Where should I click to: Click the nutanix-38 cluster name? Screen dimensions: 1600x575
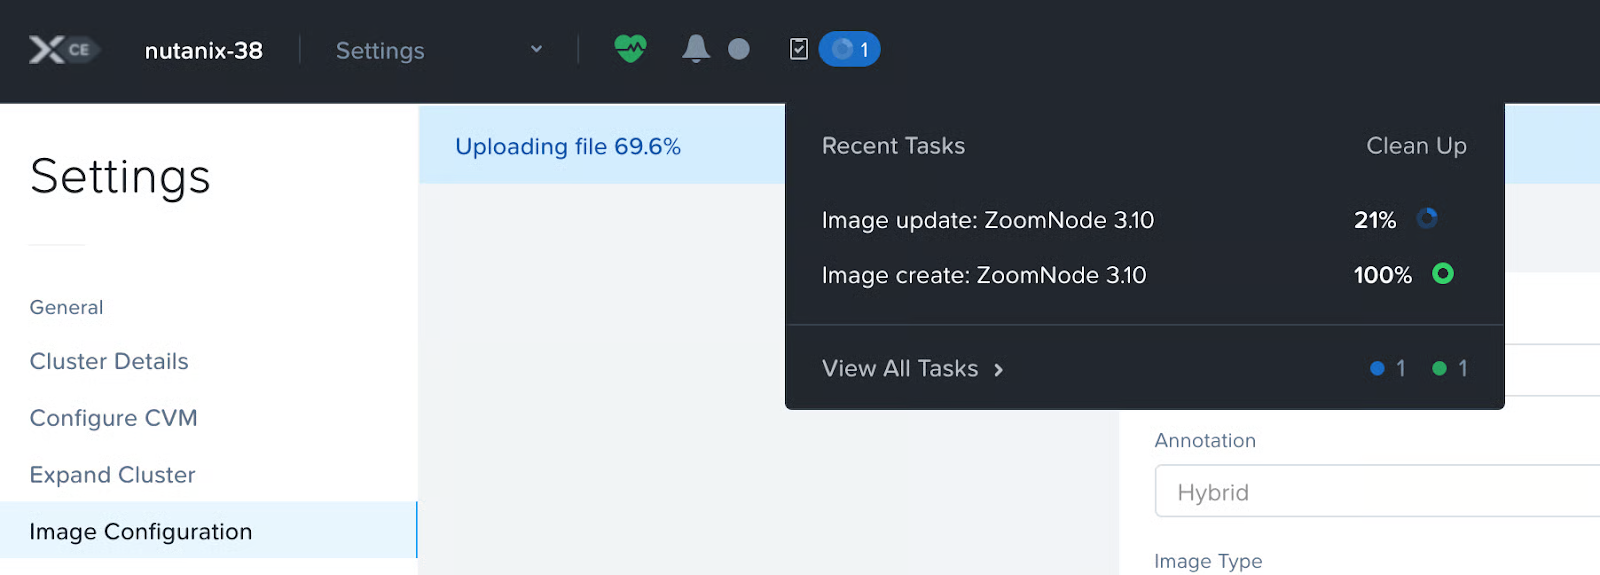click(204, 50)
